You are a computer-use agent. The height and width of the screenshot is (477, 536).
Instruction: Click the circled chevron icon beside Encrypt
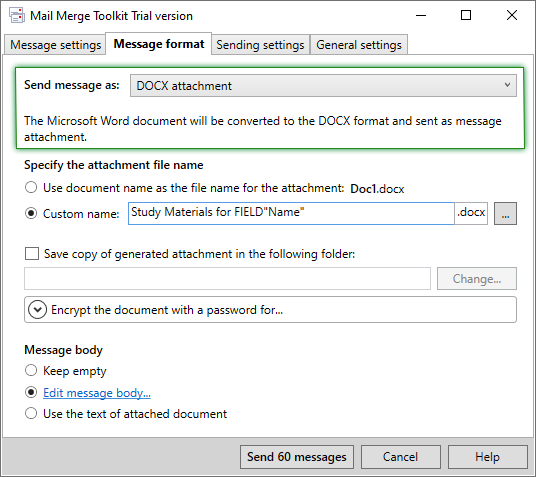tap(37, 309)
